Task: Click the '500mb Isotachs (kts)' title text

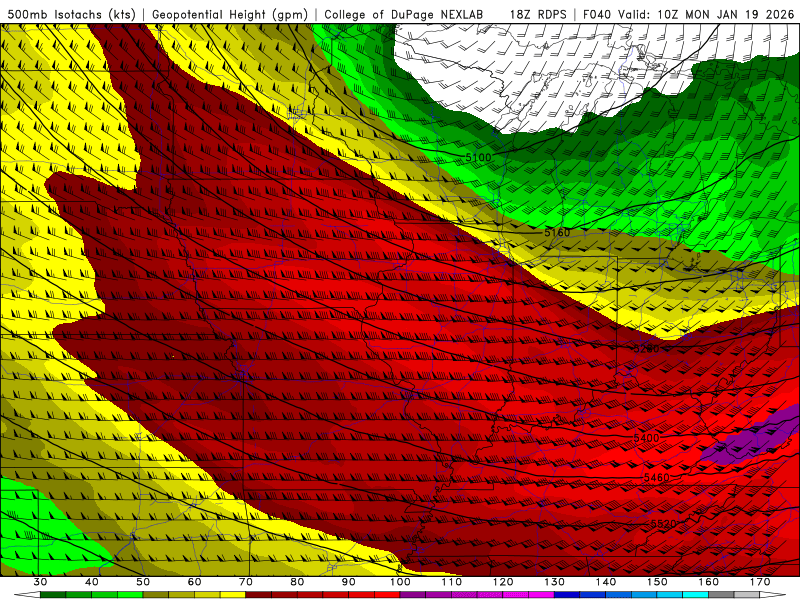Action: (x=71, y=14)
